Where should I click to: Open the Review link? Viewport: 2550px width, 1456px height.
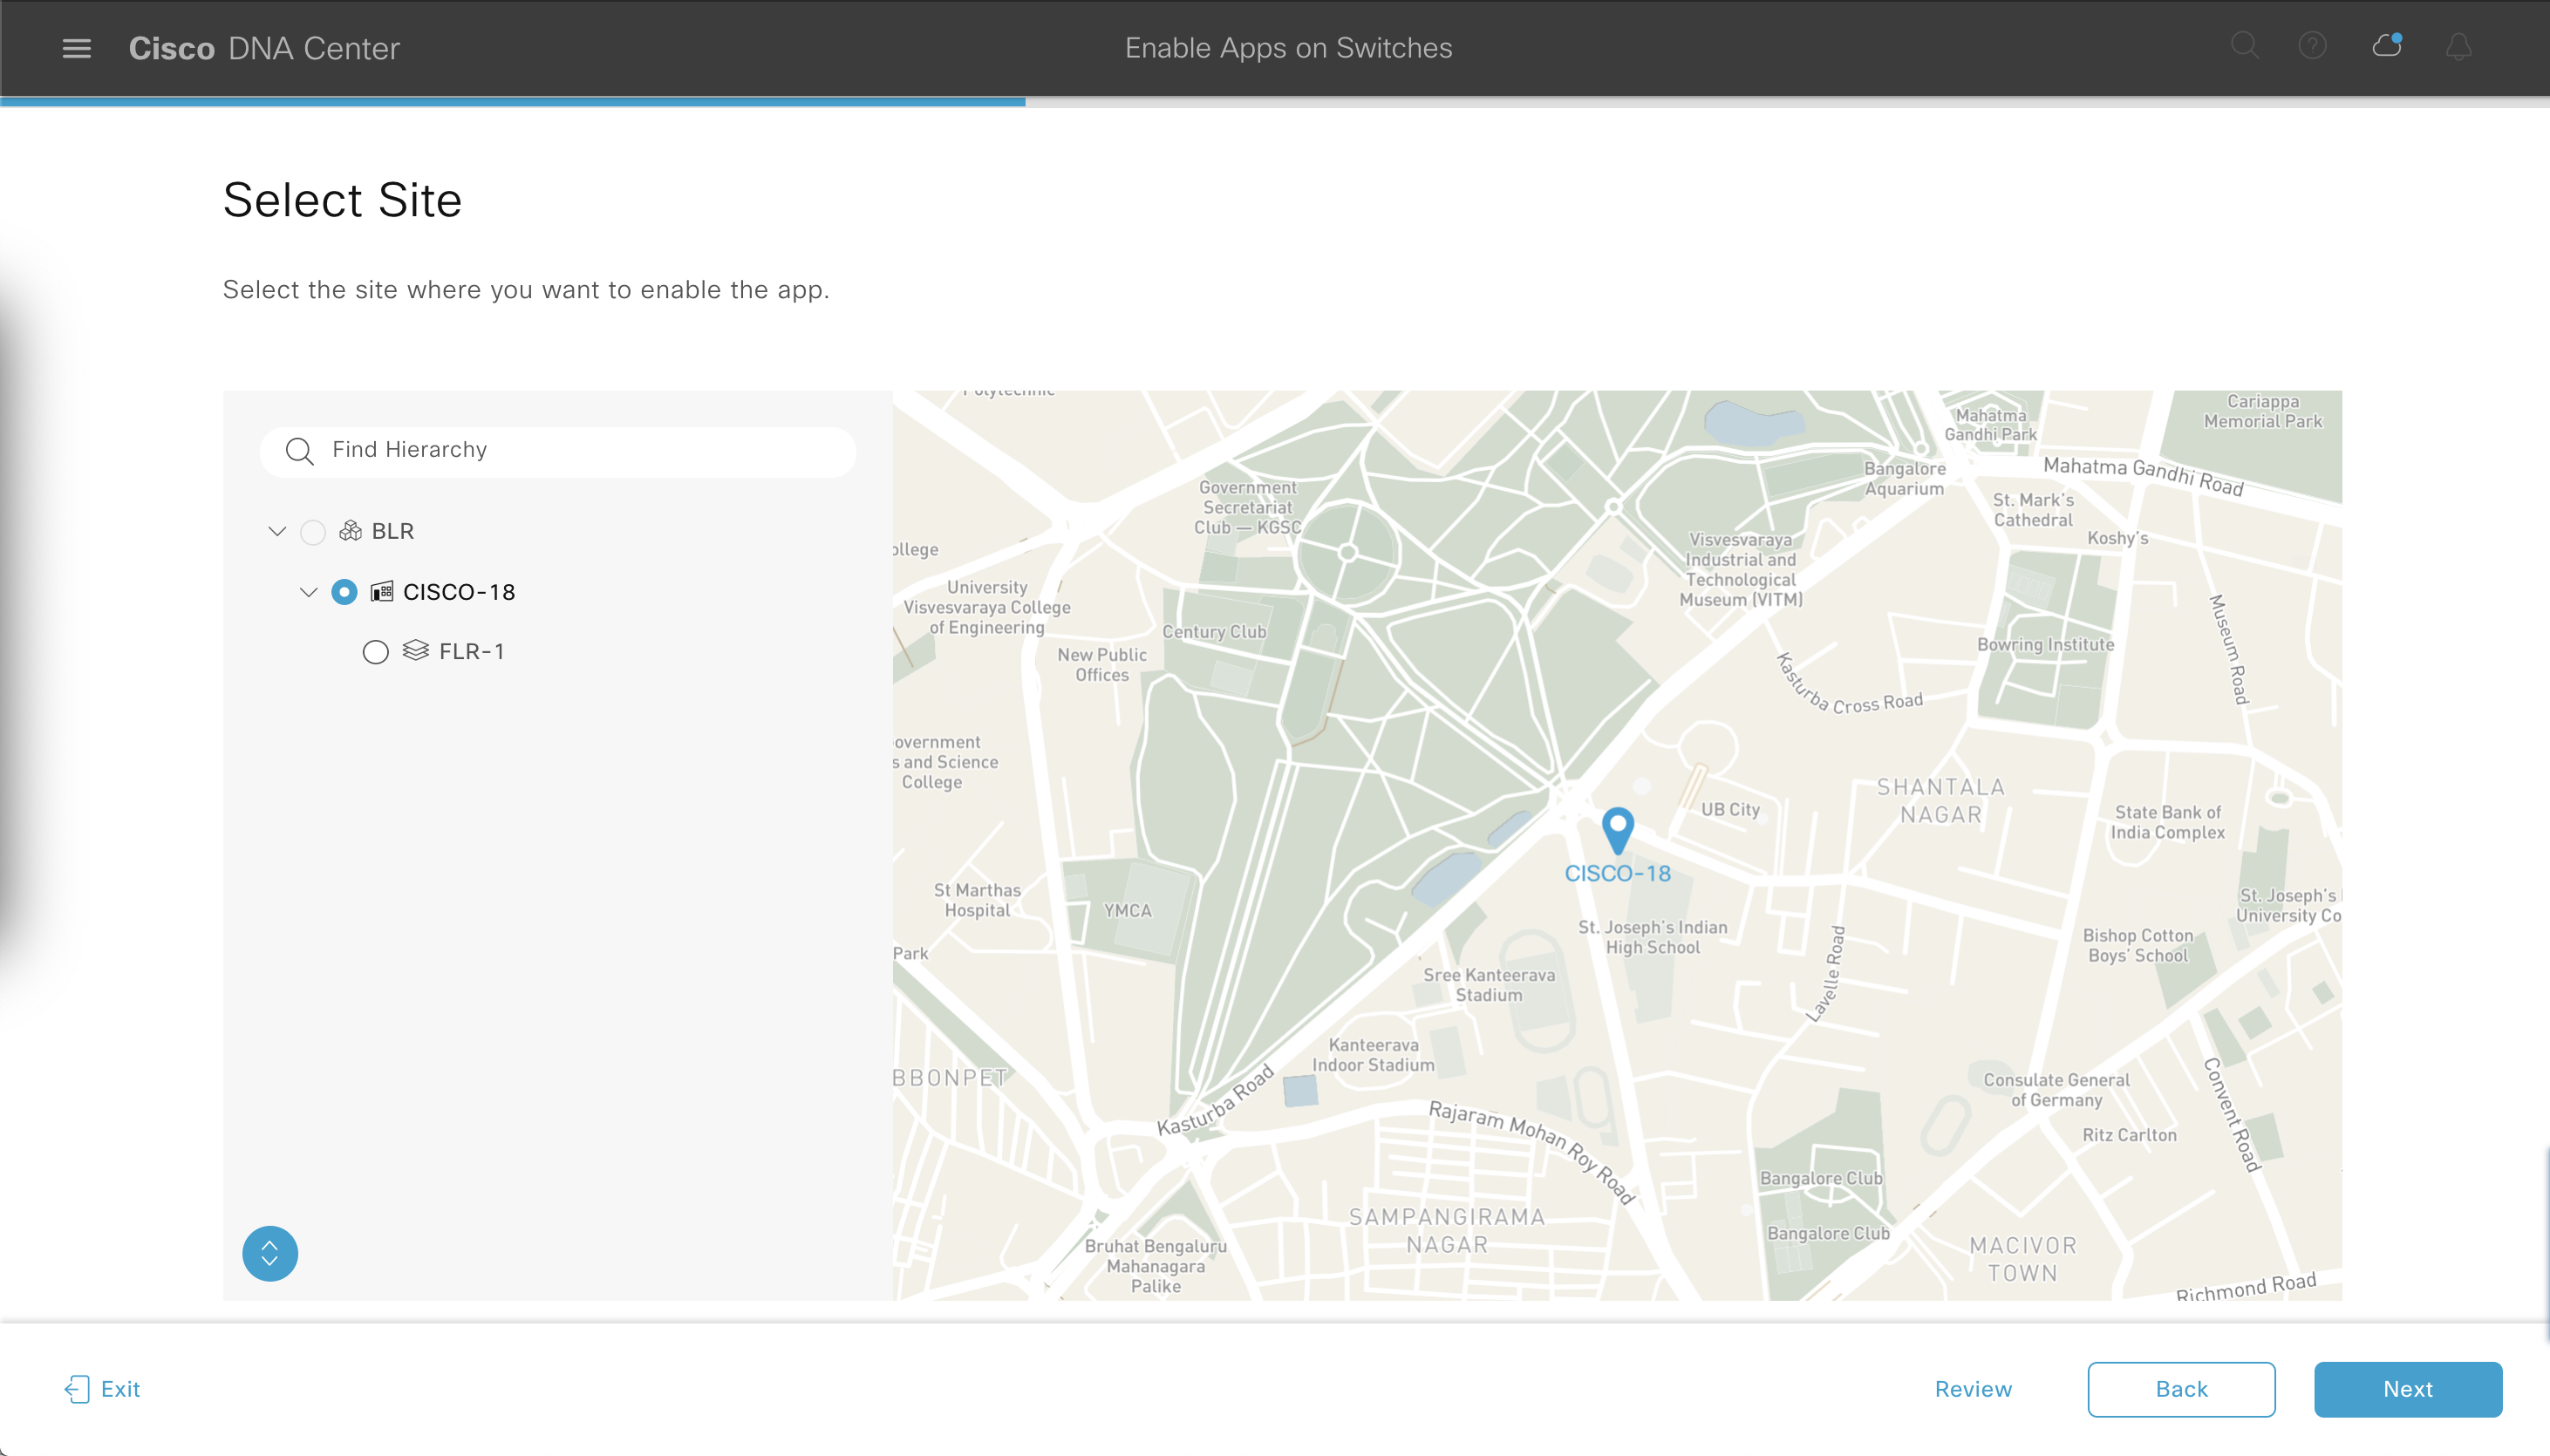1972,1389
